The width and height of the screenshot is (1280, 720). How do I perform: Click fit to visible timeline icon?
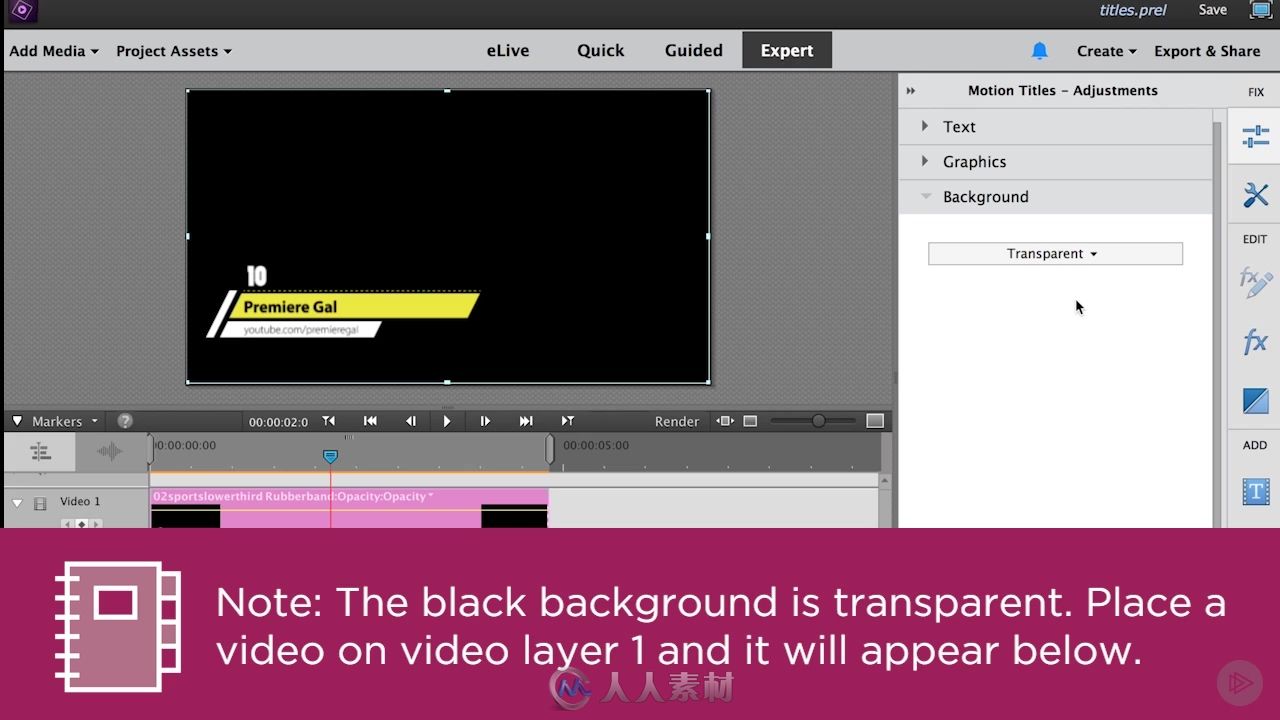coord(725,421)
